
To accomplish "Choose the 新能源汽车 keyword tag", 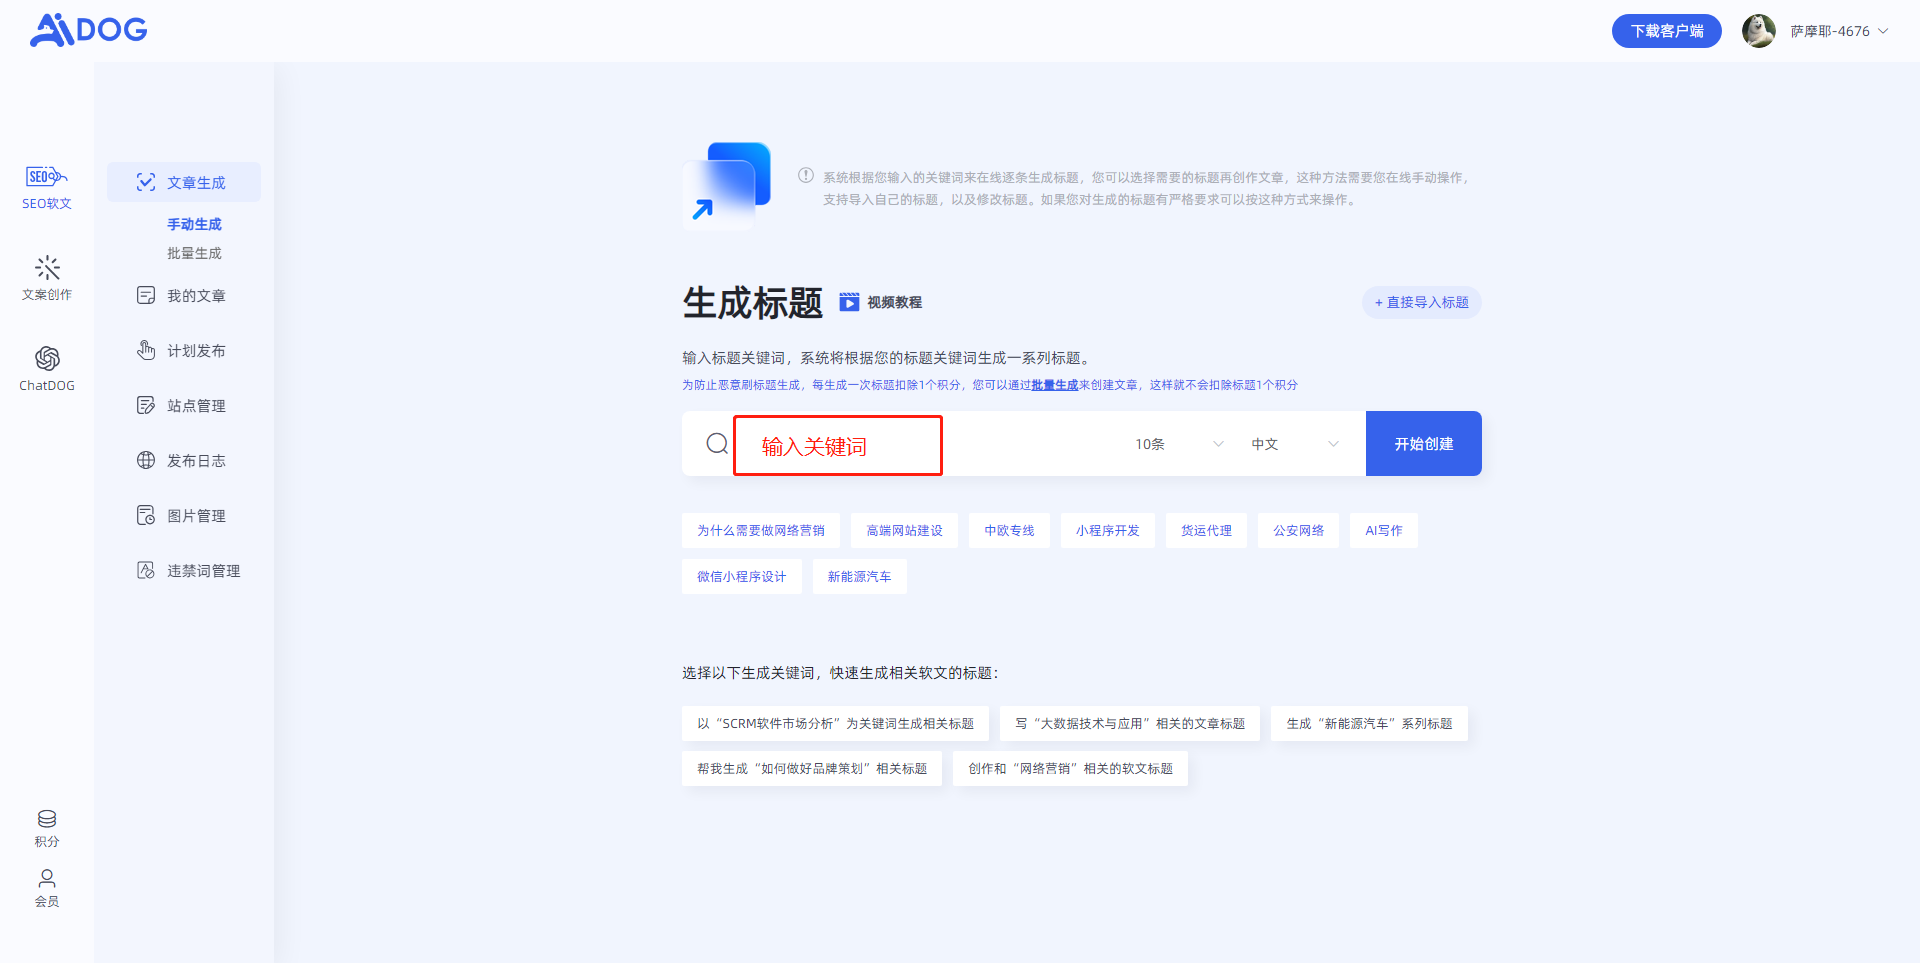I will 859,577.
